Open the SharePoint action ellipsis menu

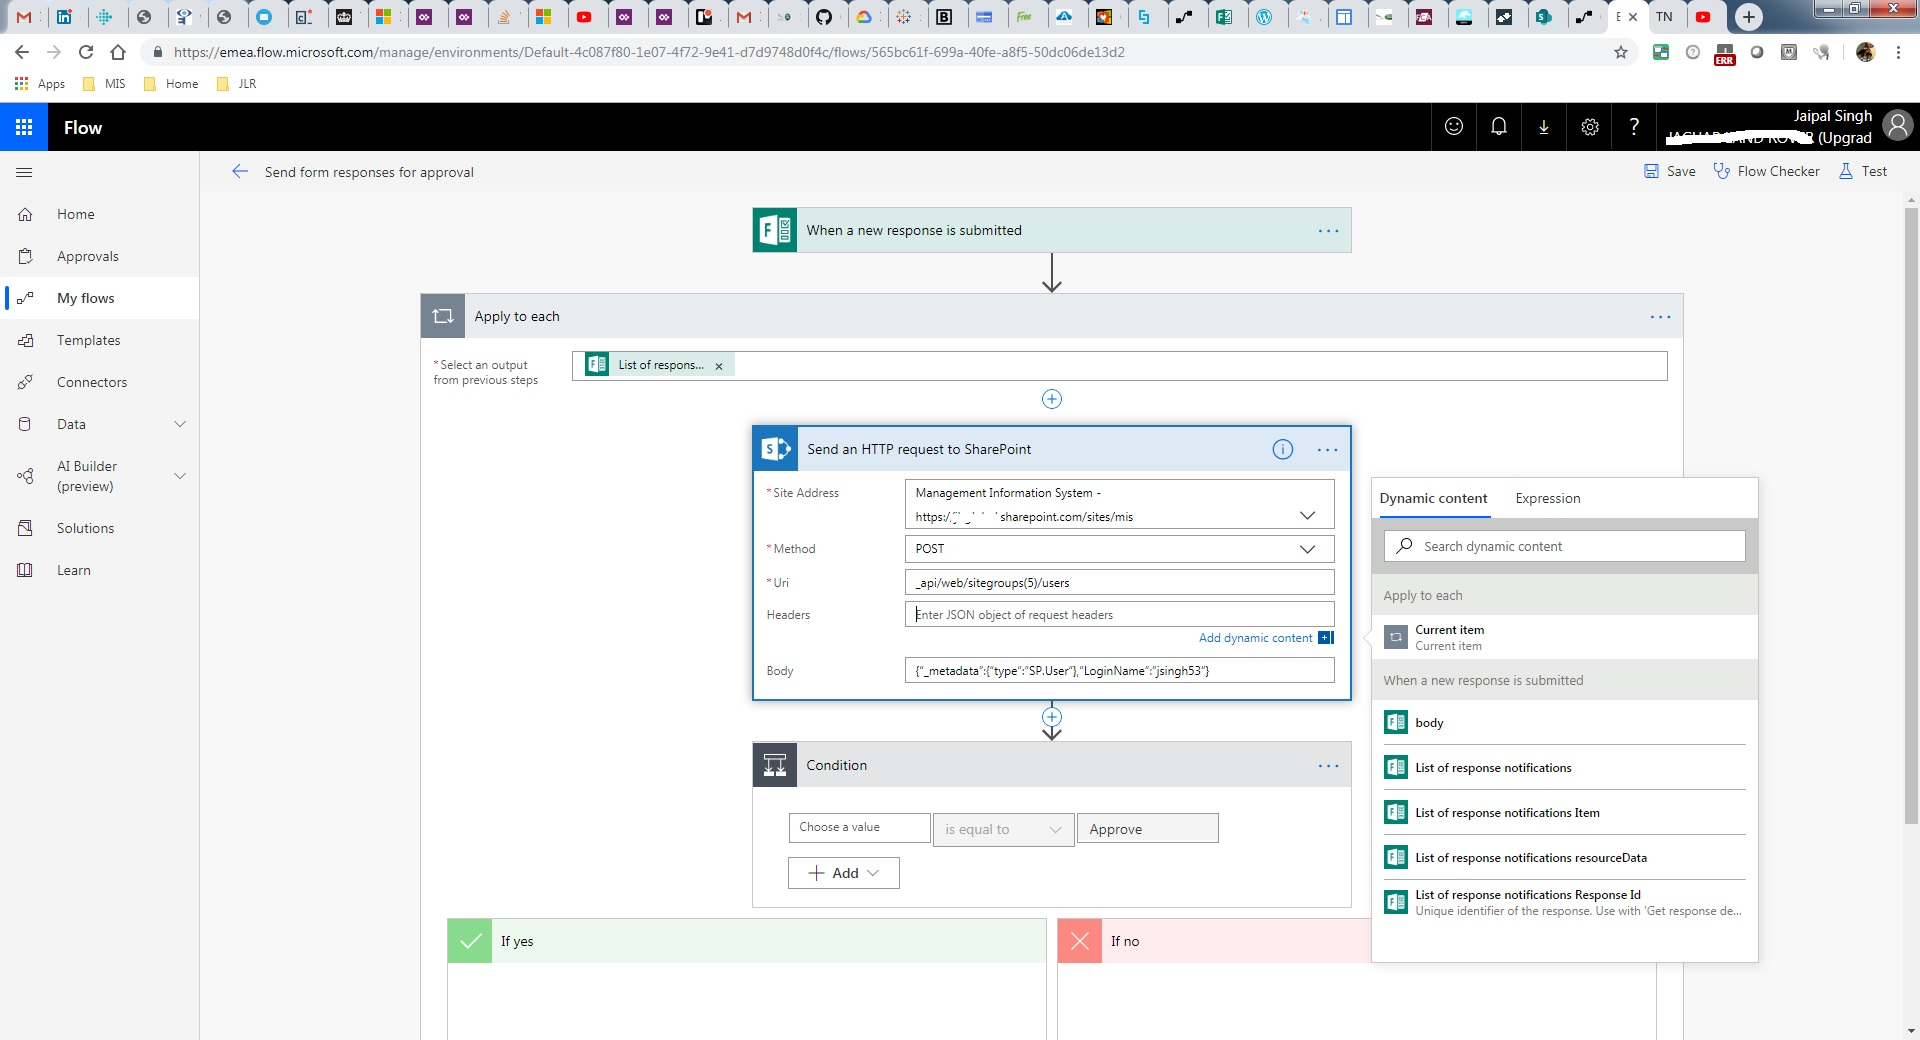1328,450
